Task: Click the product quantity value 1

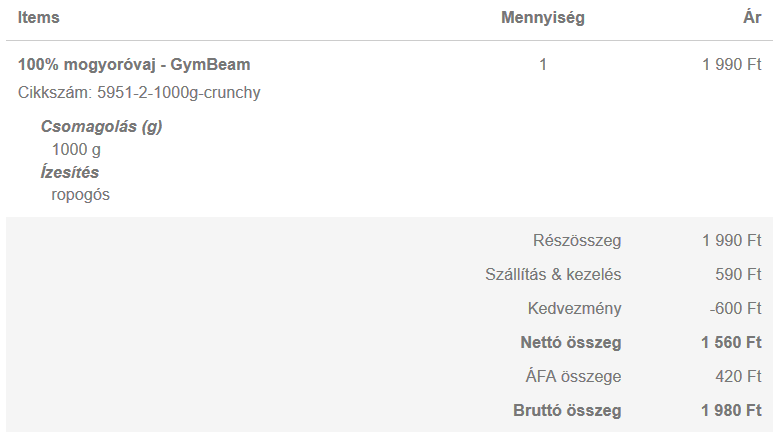Action: (x=543, y=65)
